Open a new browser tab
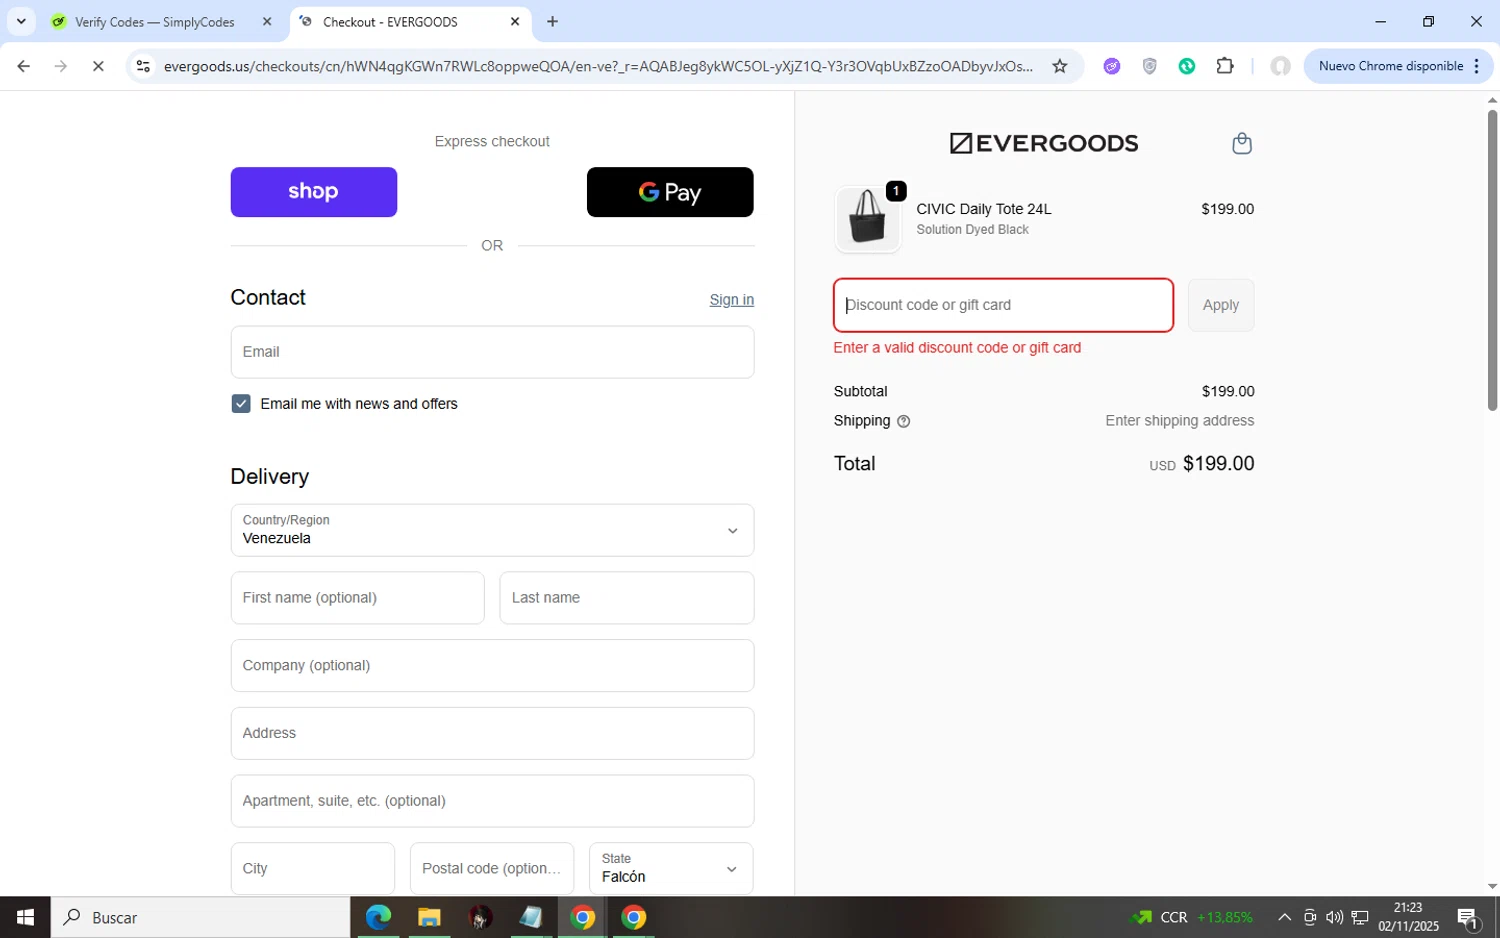1500x938 pixels. 552,21
